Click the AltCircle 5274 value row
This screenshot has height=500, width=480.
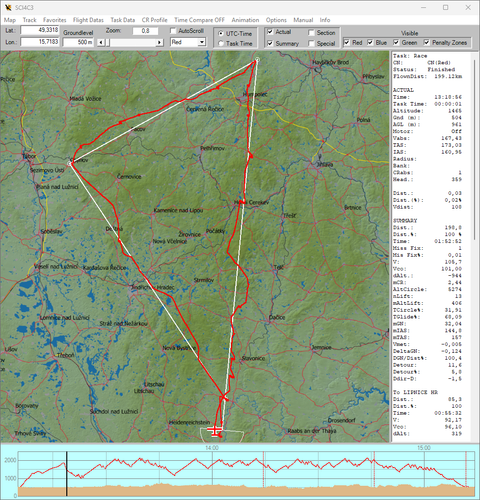click(427, 289)
